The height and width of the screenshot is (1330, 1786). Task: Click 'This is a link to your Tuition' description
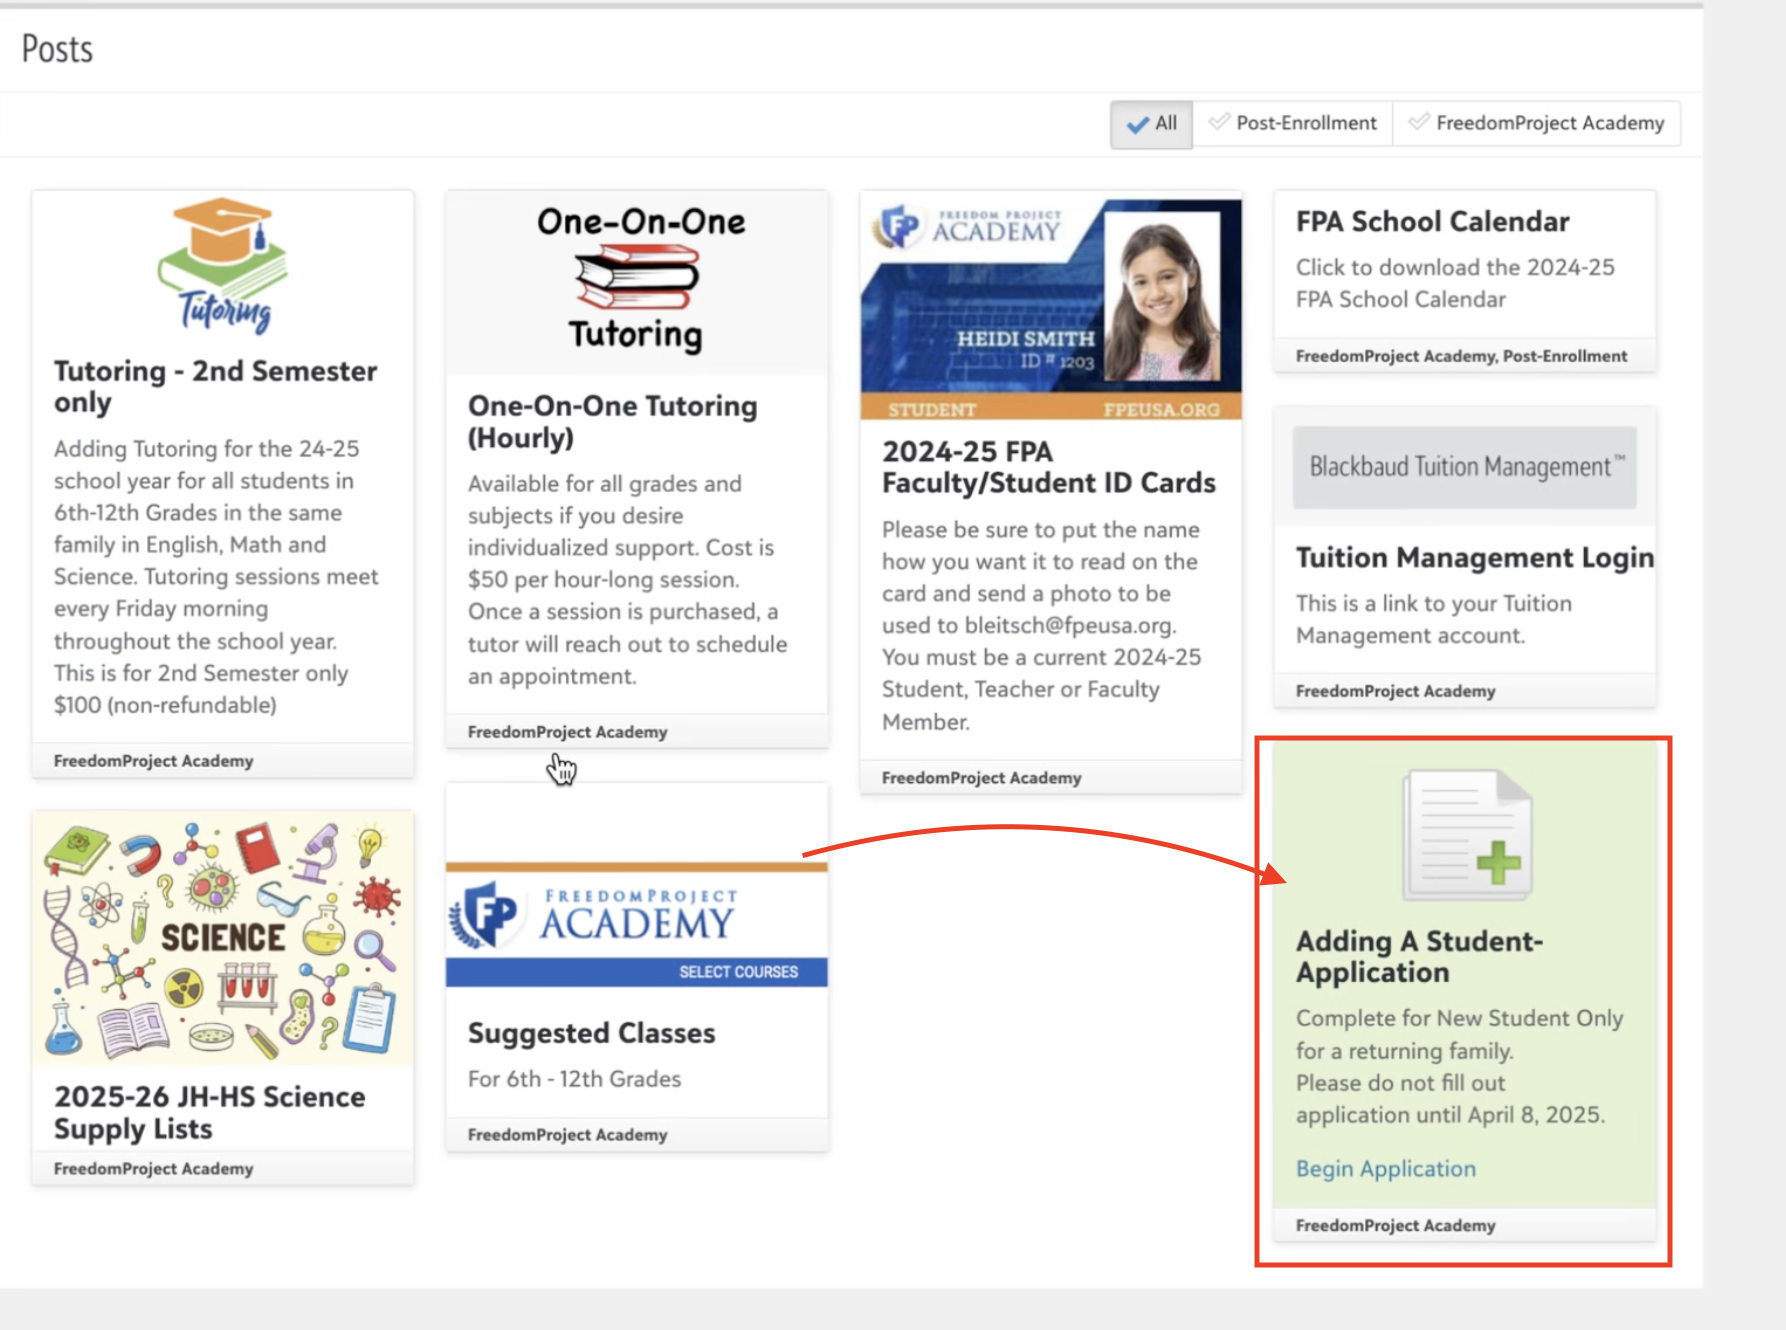pyautogui.click(x=1434, y=603)
